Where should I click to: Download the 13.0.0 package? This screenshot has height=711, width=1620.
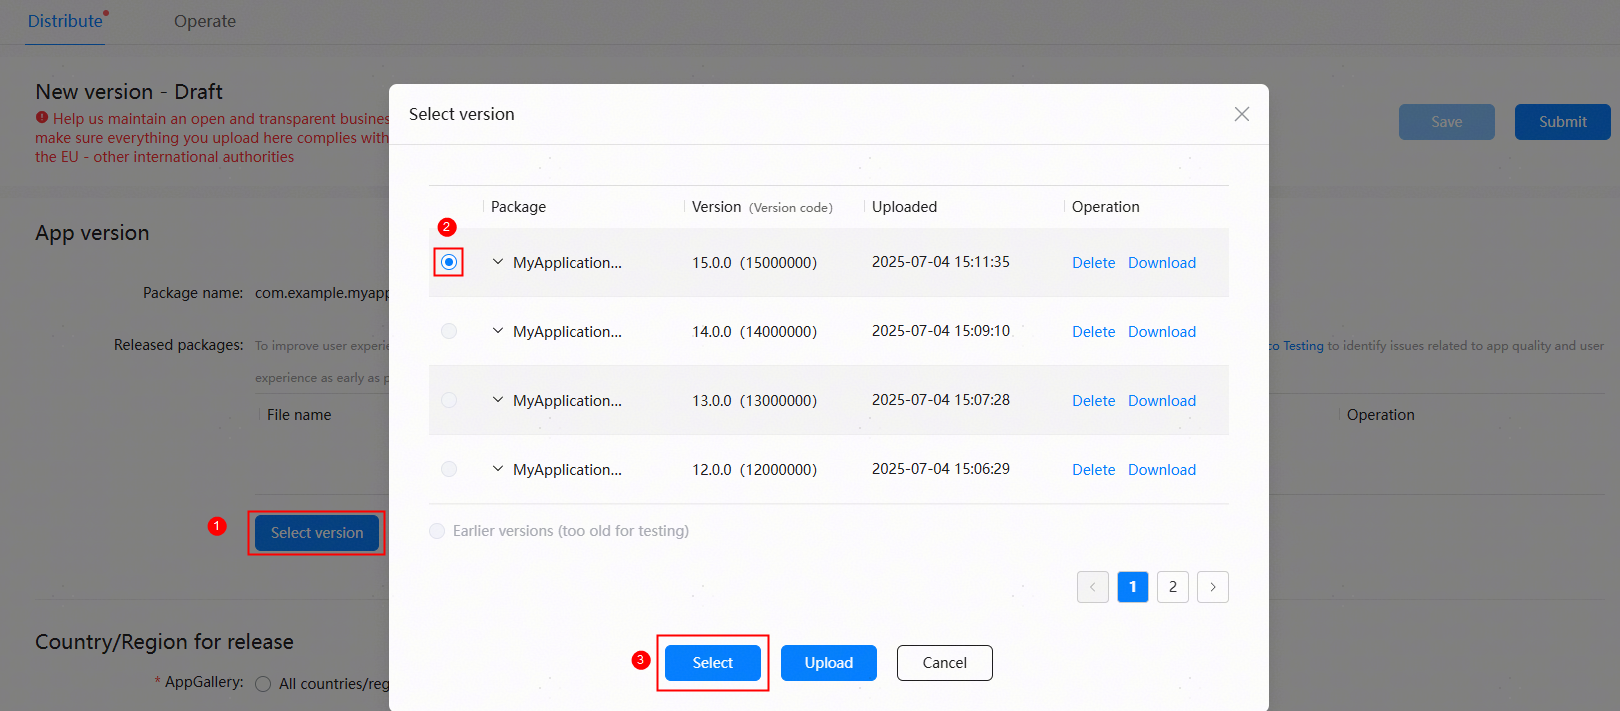1162,401
